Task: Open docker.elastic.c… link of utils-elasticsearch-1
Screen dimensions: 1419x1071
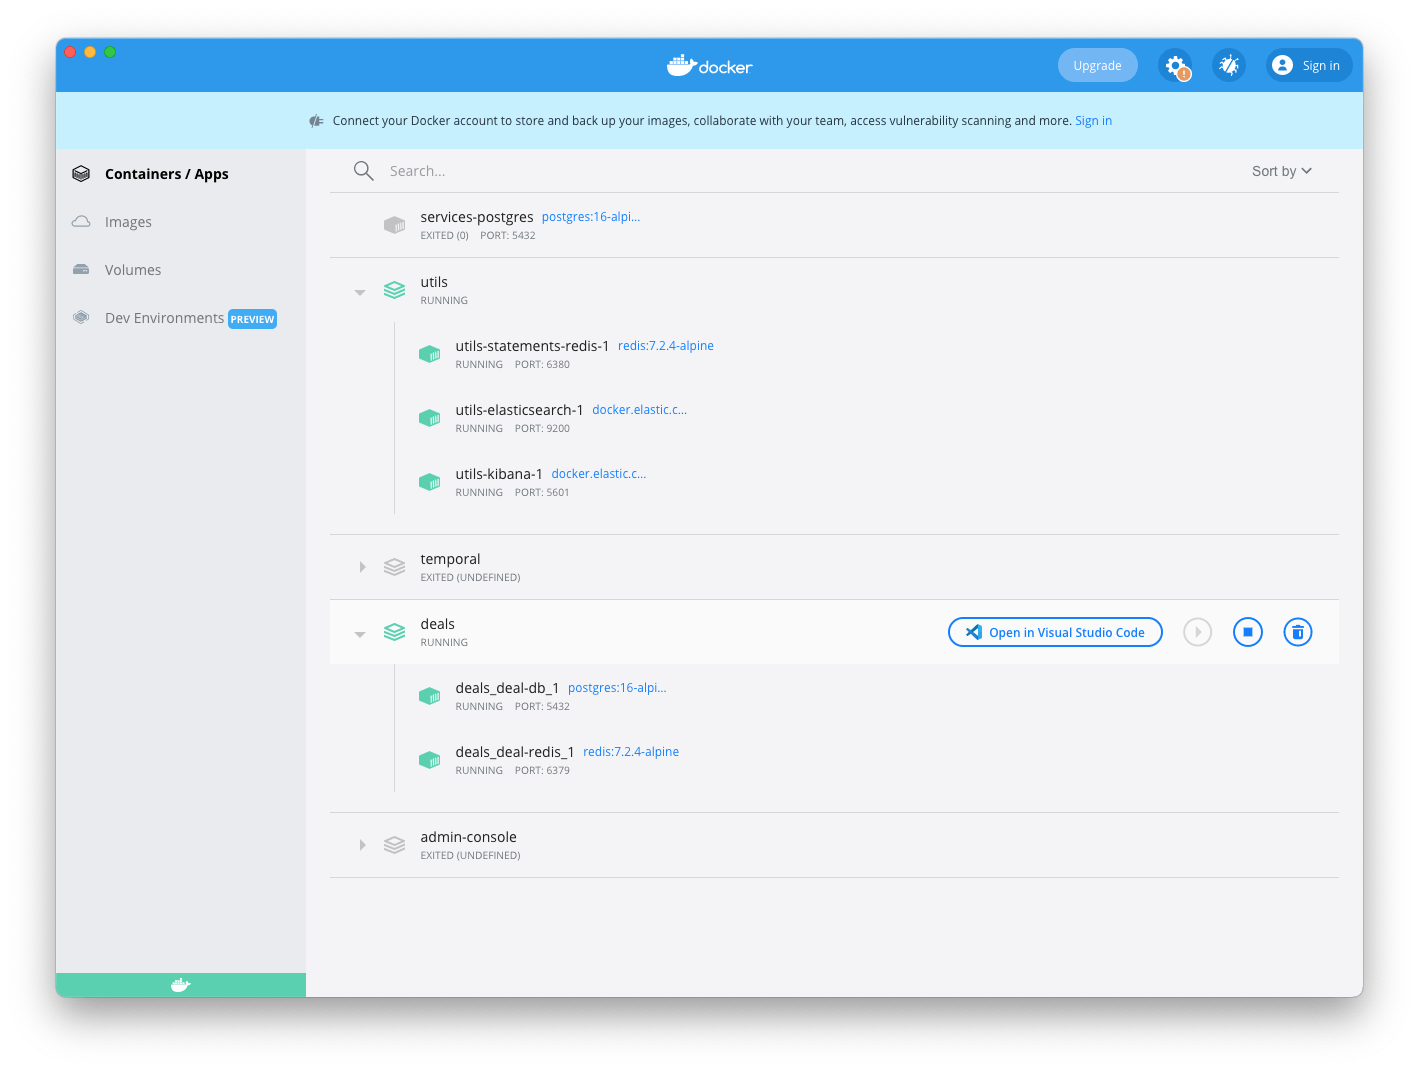Action: (640, 410)
